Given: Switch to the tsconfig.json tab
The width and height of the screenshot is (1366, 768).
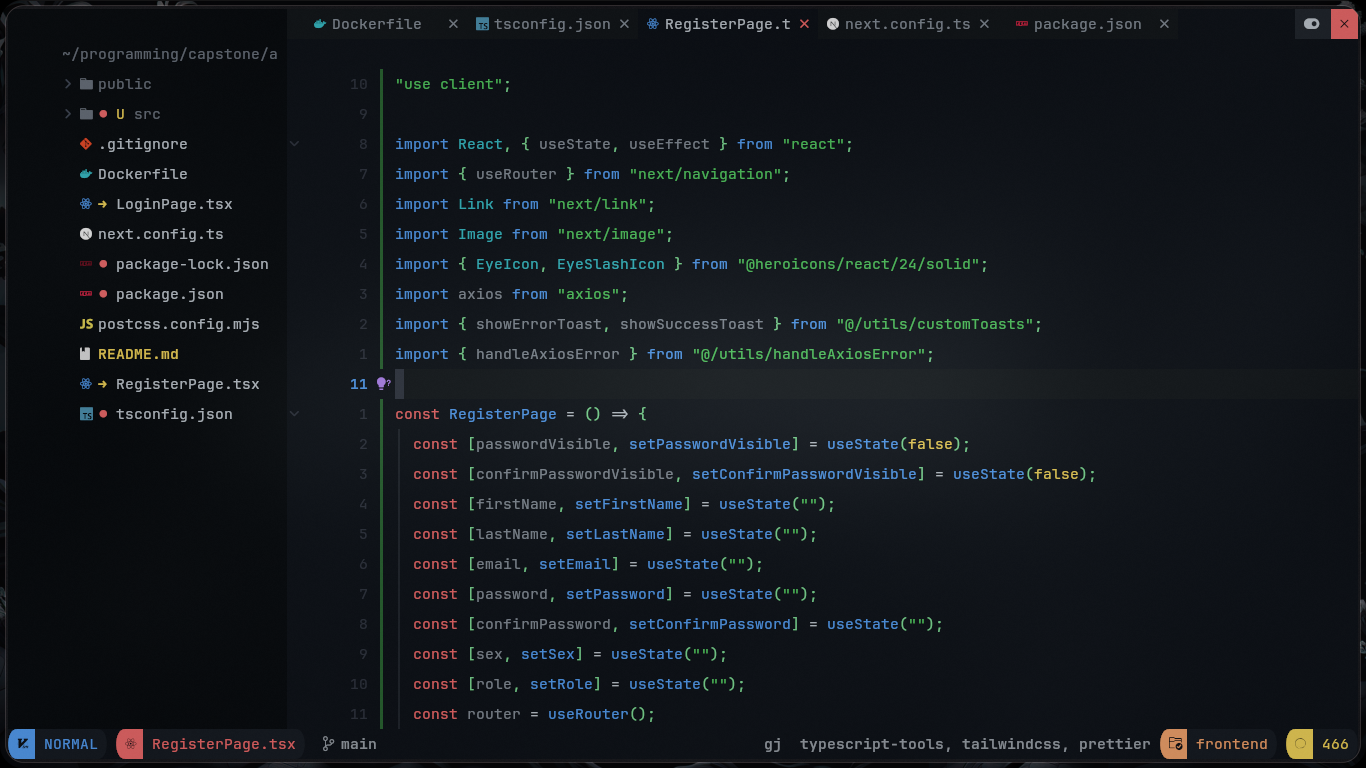Looking at the screenshot, I should click(x=552, y=24).
